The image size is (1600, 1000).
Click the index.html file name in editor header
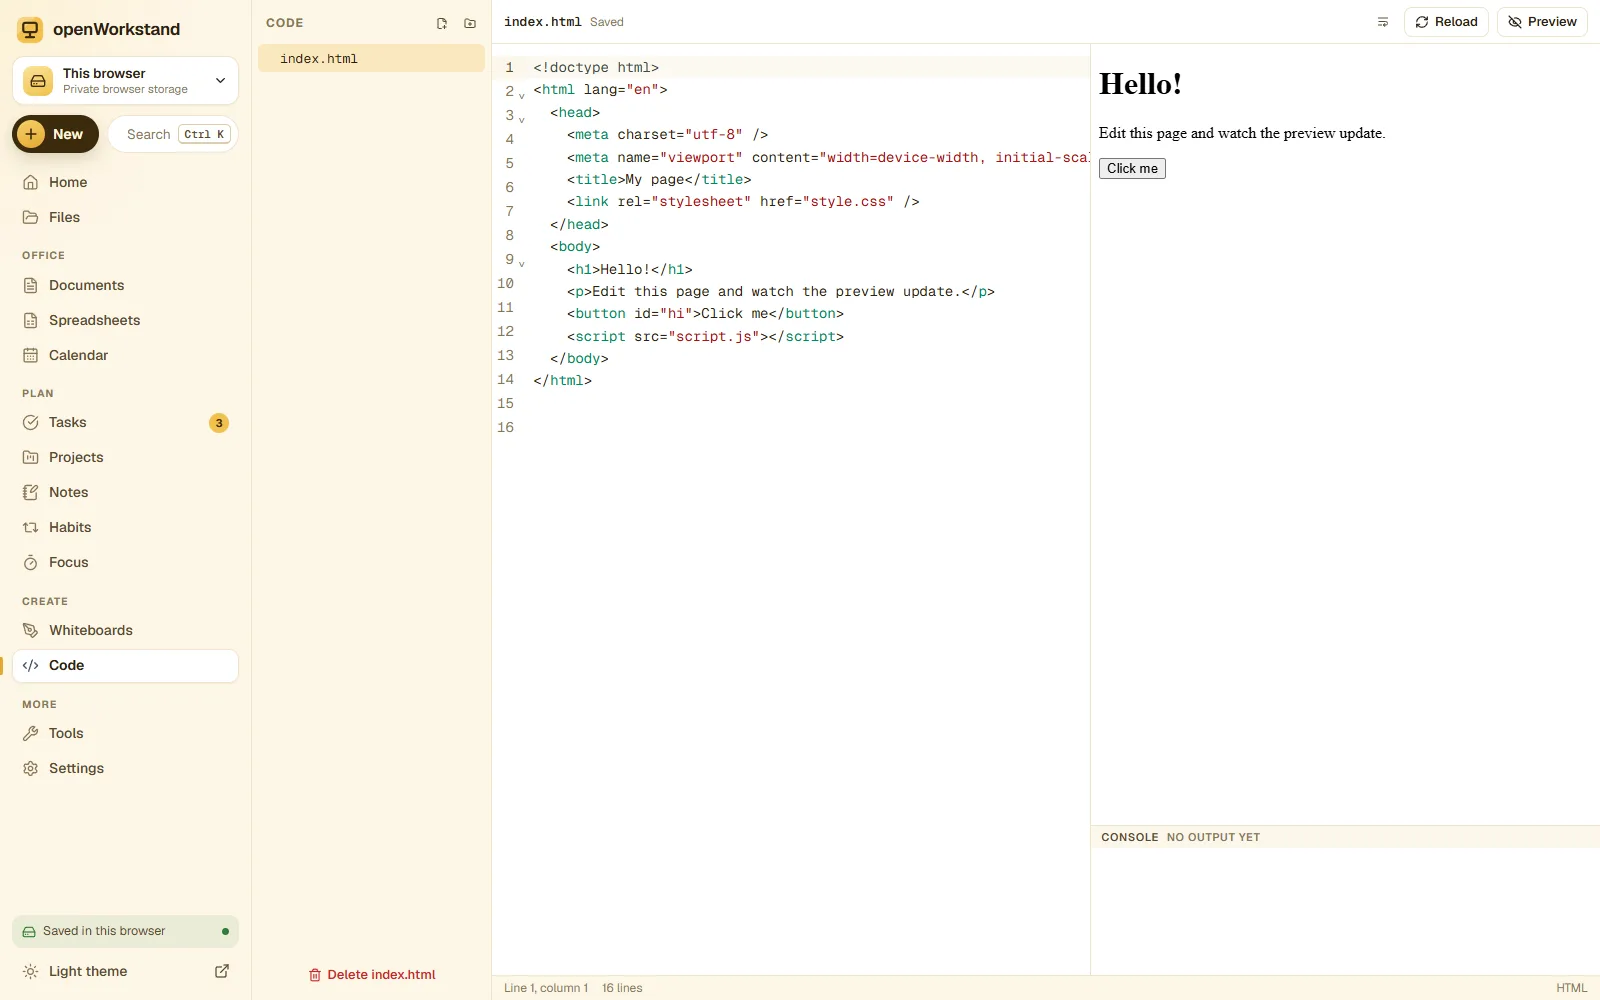[542, 22]
